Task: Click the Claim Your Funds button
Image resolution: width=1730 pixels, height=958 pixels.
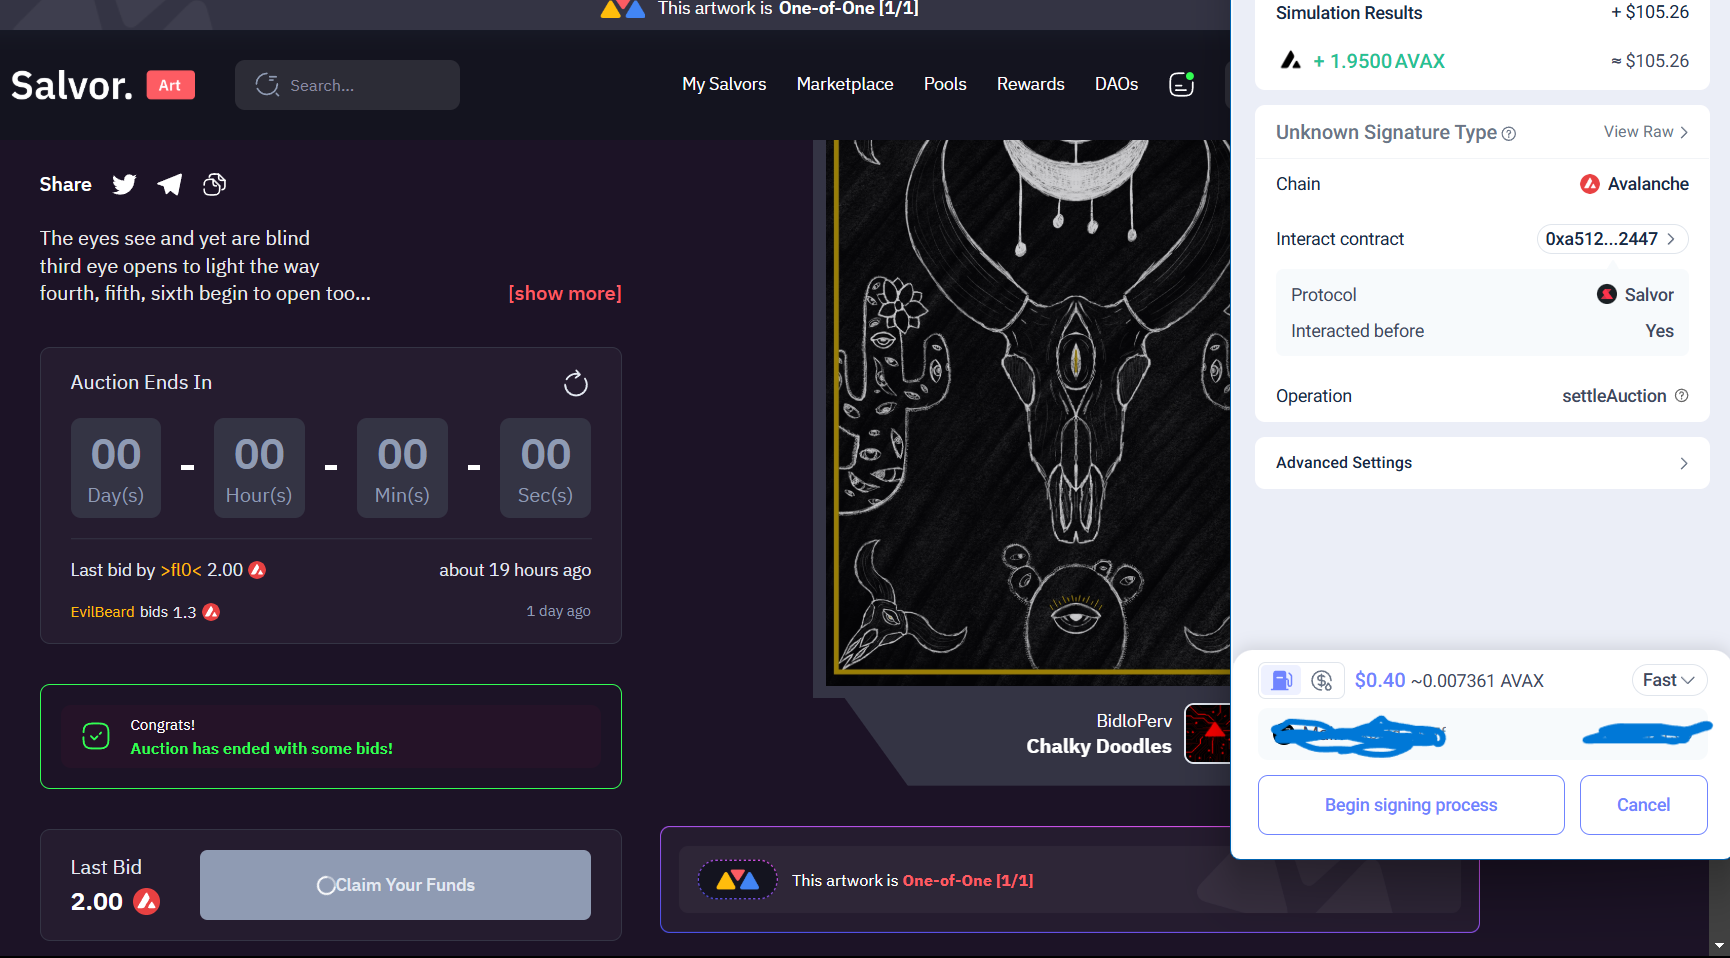Action: pos(395,885)
